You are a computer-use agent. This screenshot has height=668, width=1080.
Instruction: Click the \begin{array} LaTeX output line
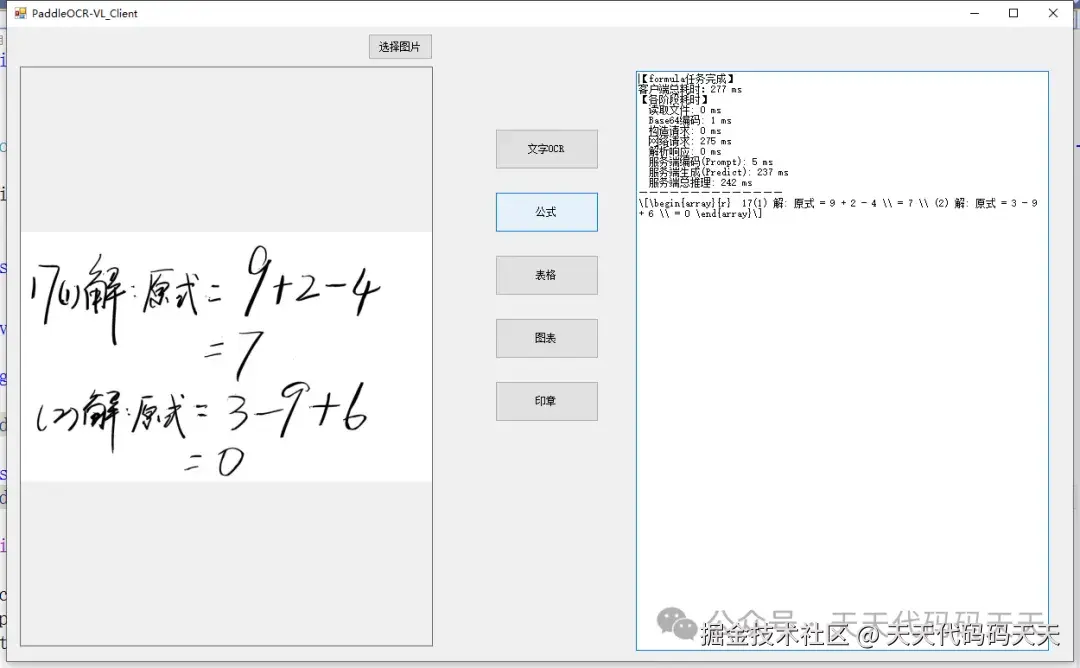[838, 203]
